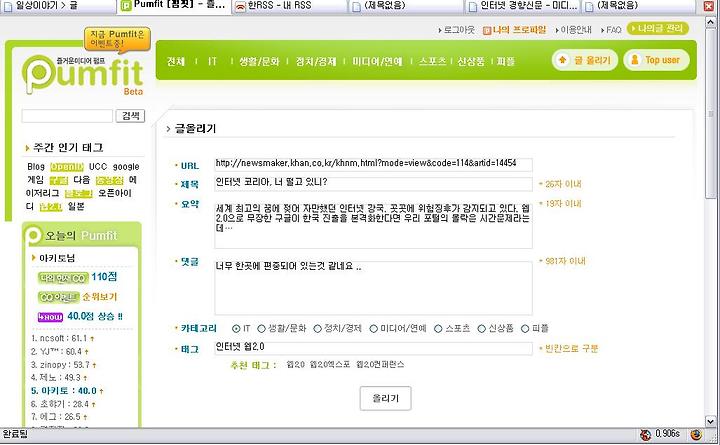Select the 생활/문화 category radio button
The height and width of the screenshot is (445, 720).
[x=261, y=328]
